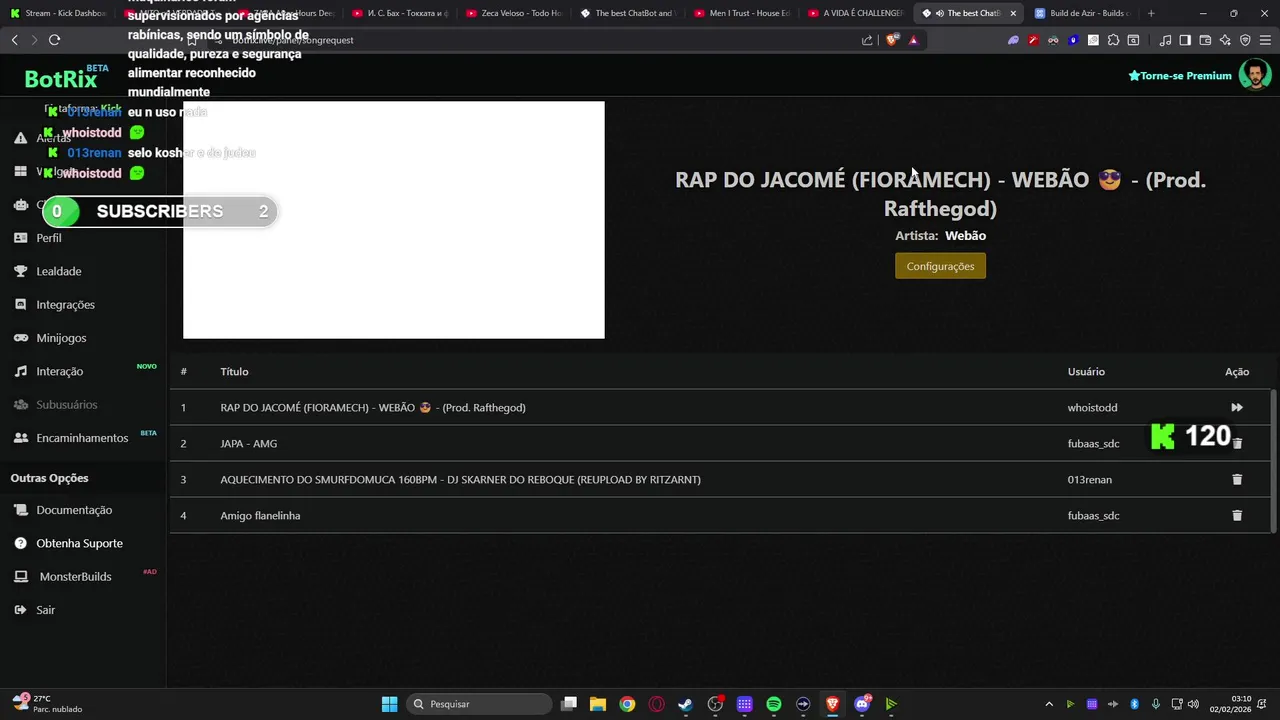
Task: Open MonsterBuilds in the sidebar
Action: click(75, 577)
